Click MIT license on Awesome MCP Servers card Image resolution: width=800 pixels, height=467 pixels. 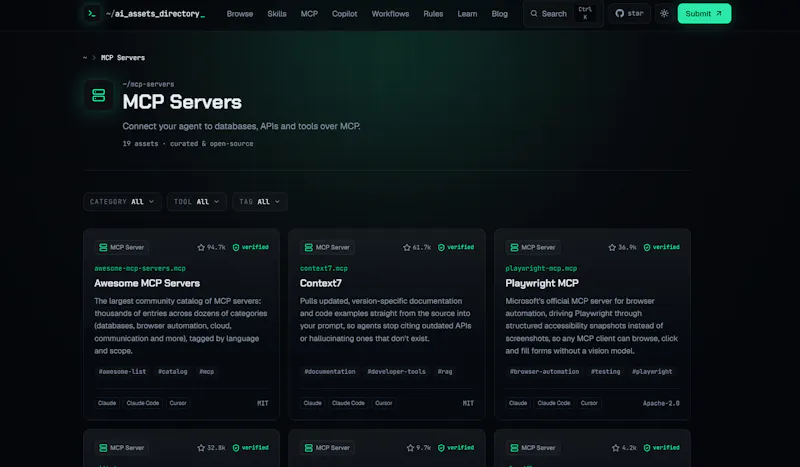263,403
